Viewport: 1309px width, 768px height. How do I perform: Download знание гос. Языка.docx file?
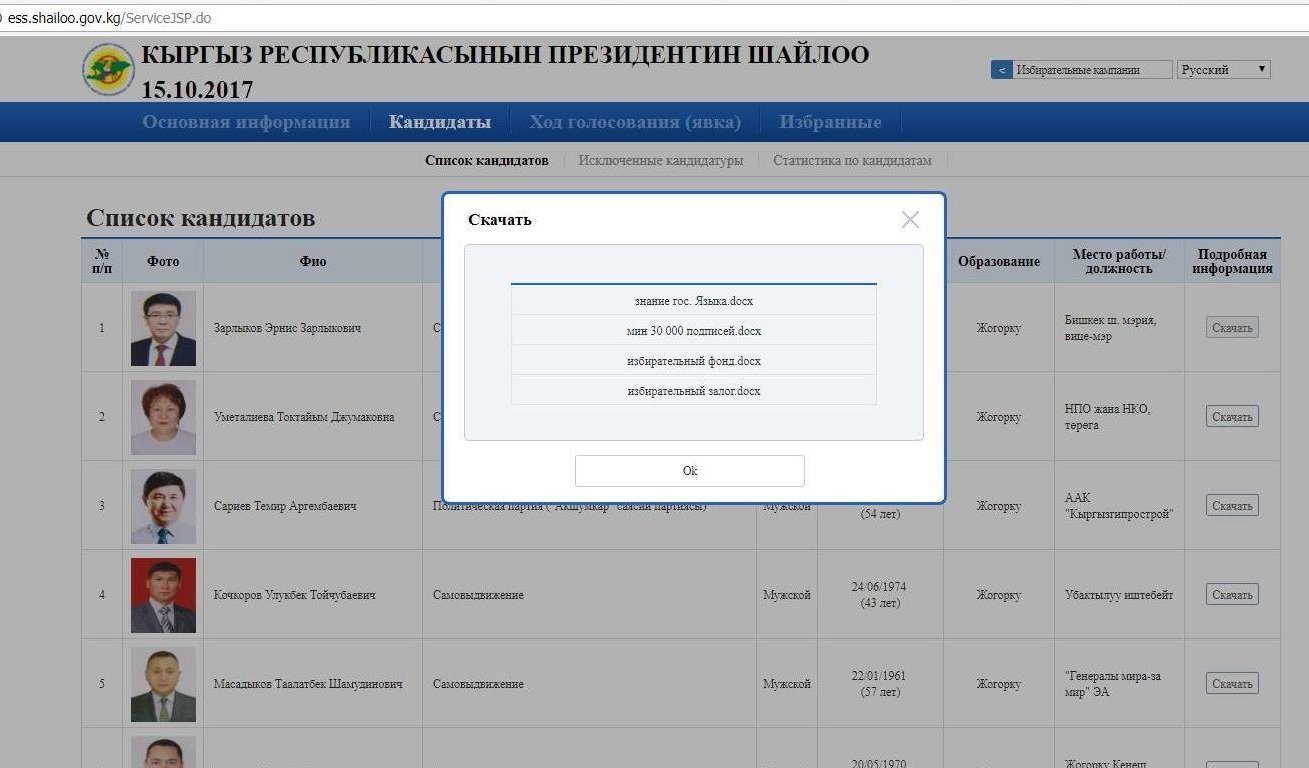pyautogui.click(x=693, y=301)
